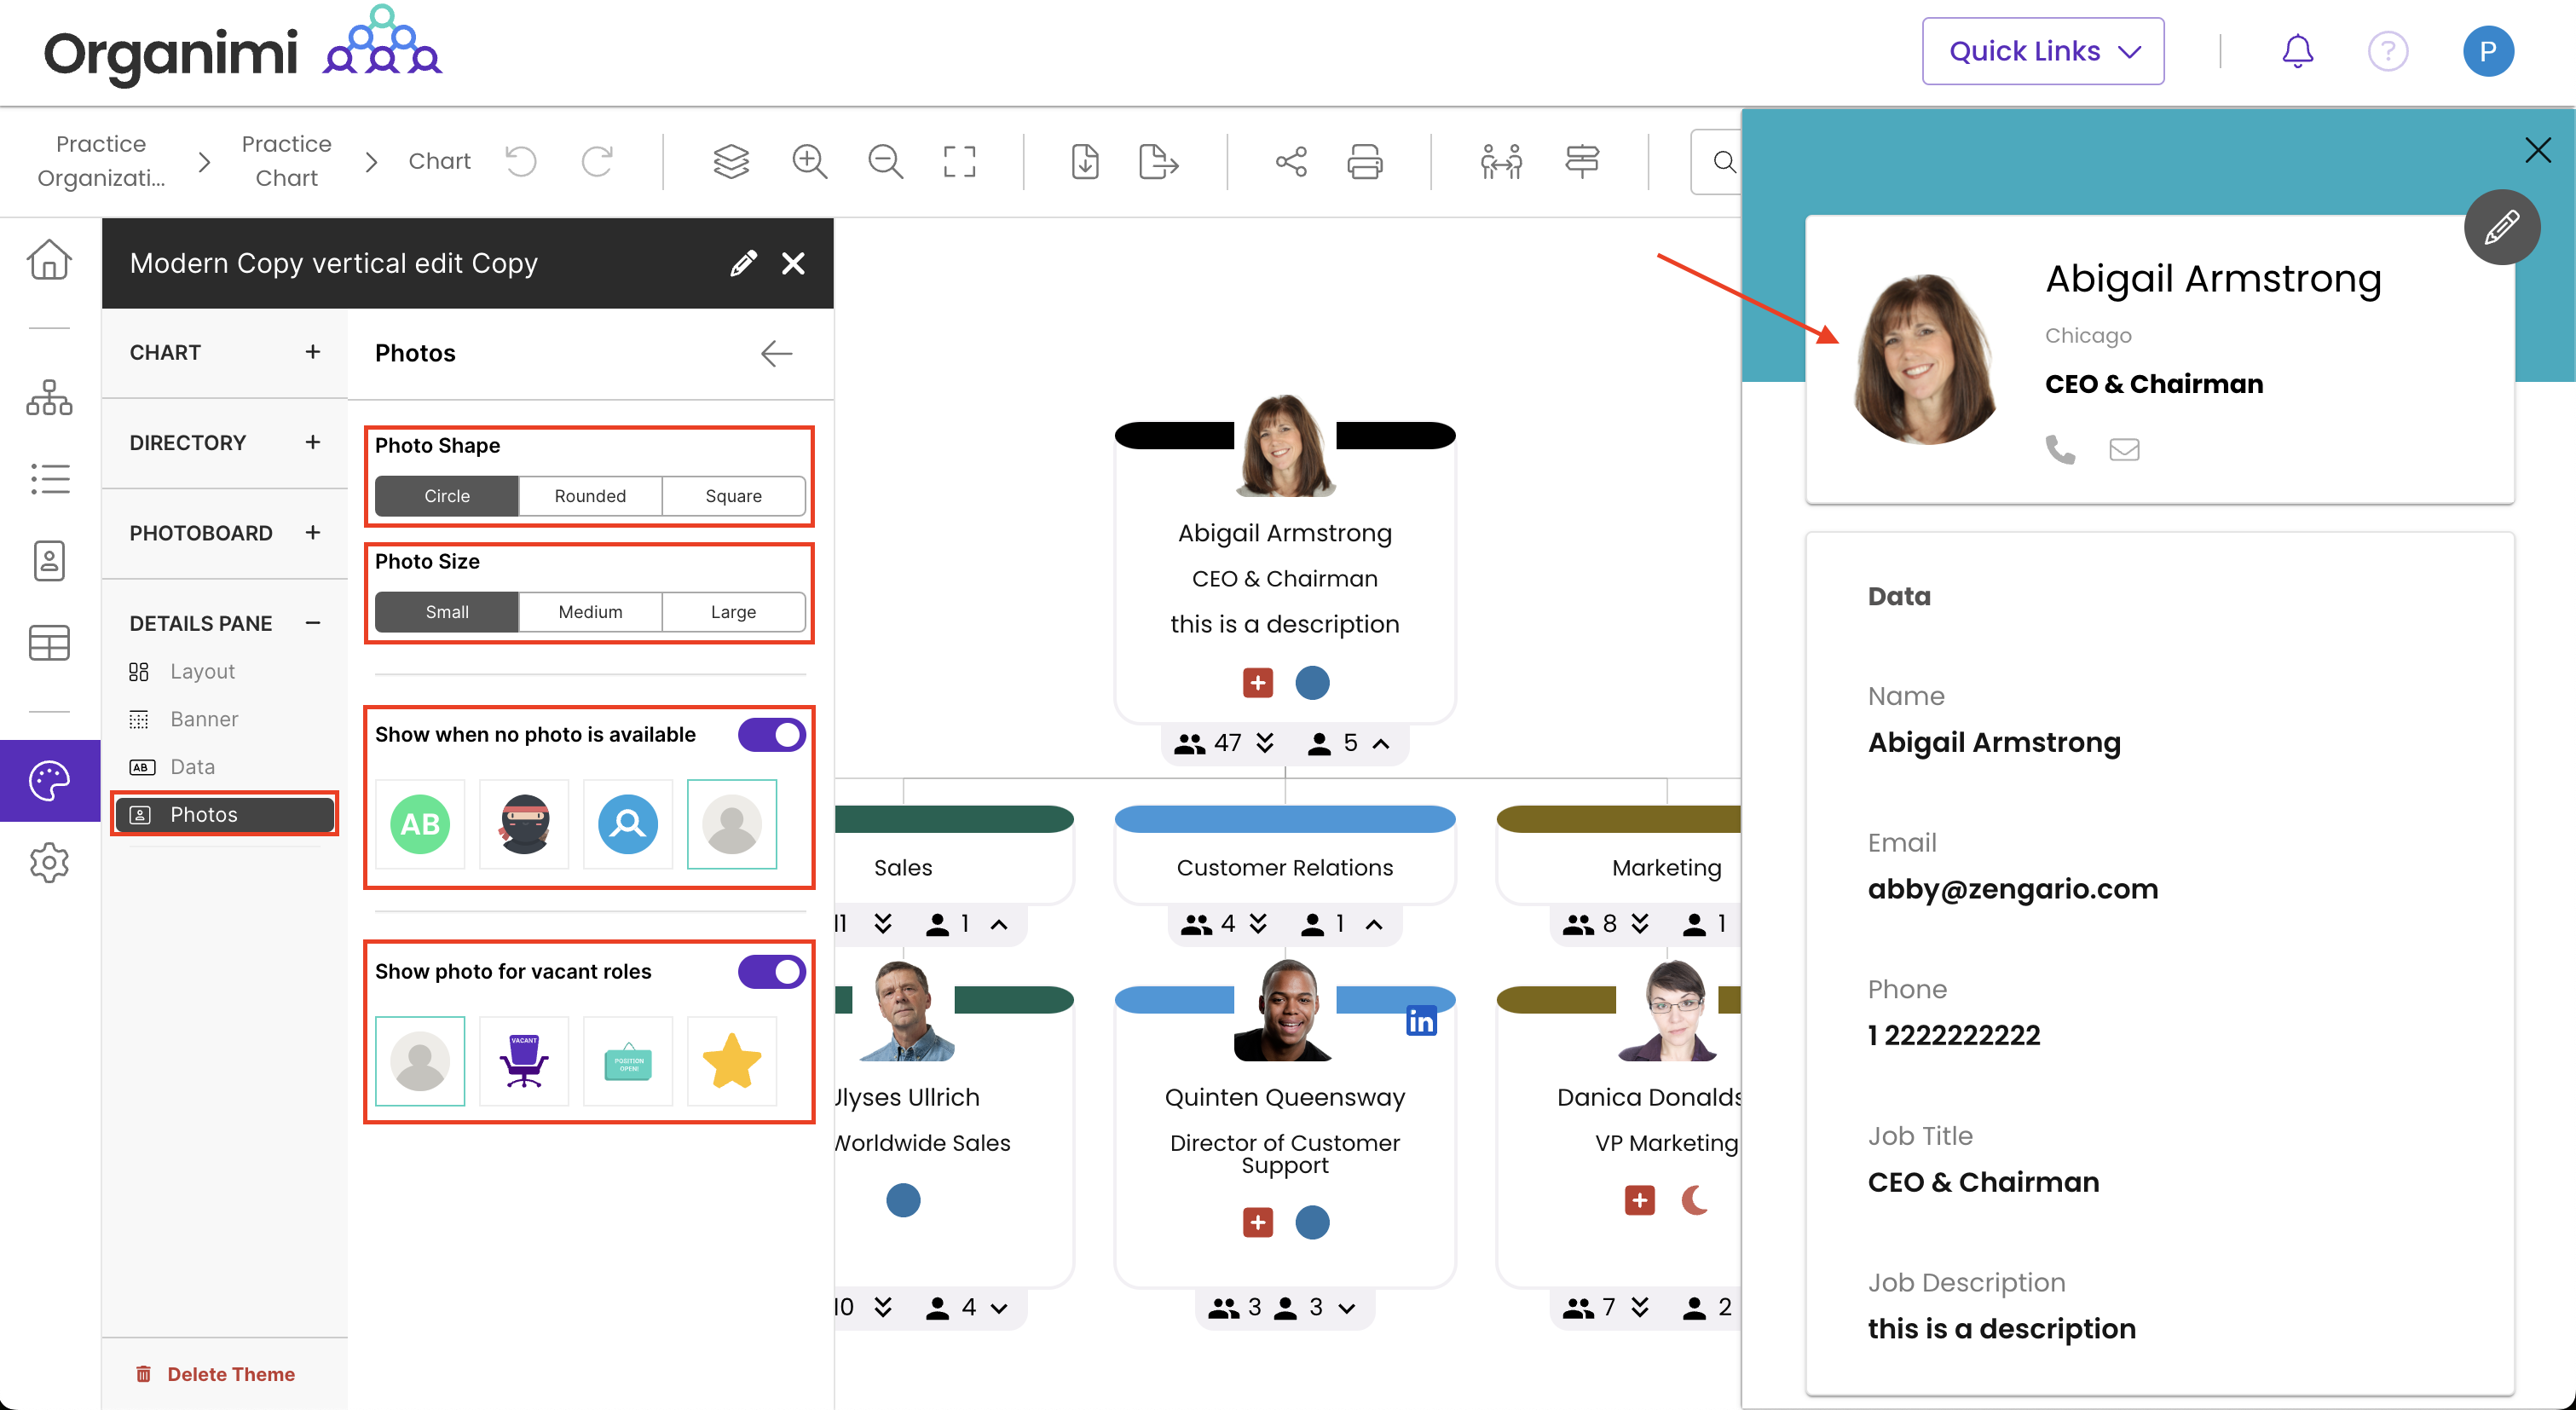Image resolution: width=2576 pixels, height=1410 pixels.
Task: Open the settings gear in left sidebar
Action: [49, 862]
